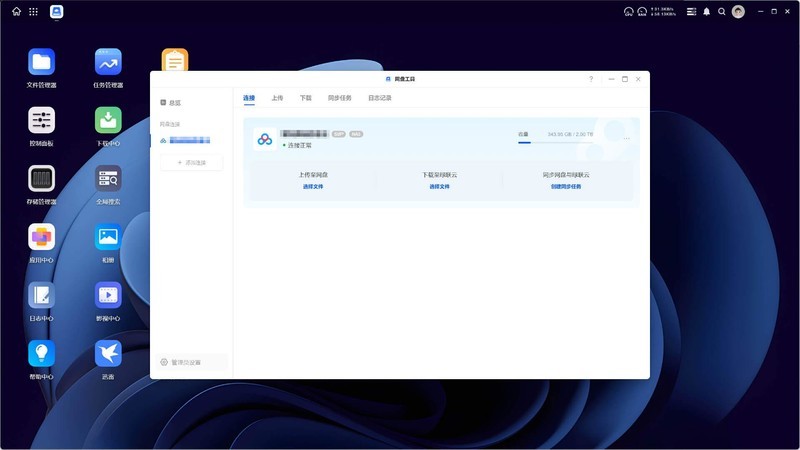Viewport: 800px width, 450px height.
Task: Open the 控制面板 control panel icon
Action: tap(41, 120)
